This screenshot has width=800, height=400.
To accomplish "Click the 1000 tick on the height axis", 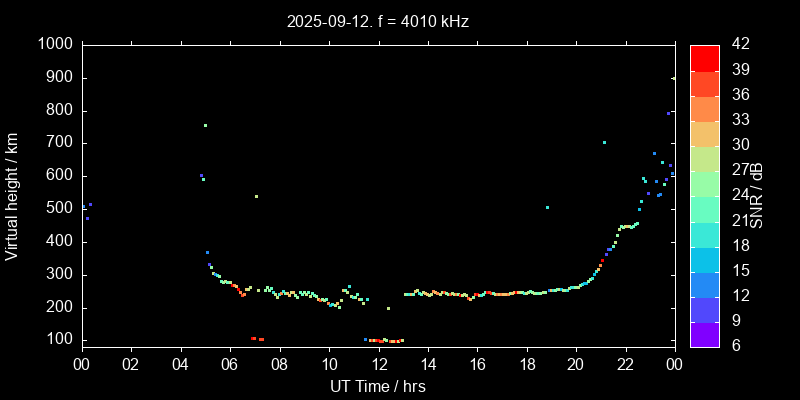I will [54, 45].
